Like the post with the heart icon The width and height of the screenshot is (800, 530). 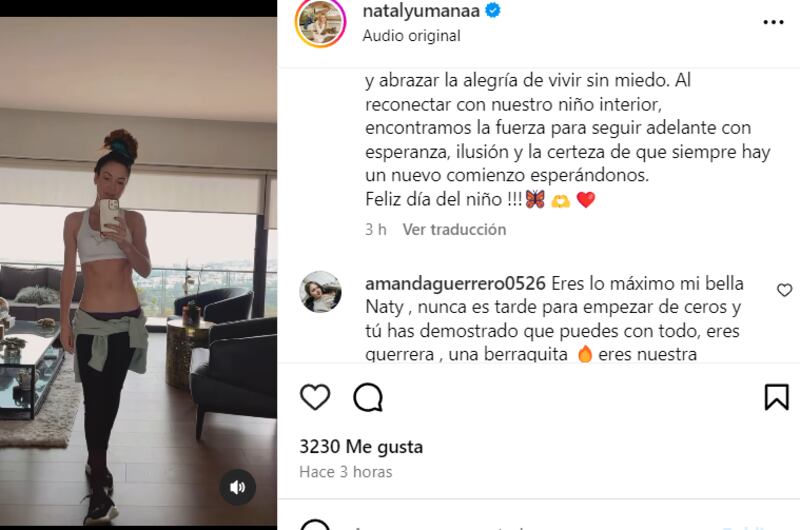[315, 397]
